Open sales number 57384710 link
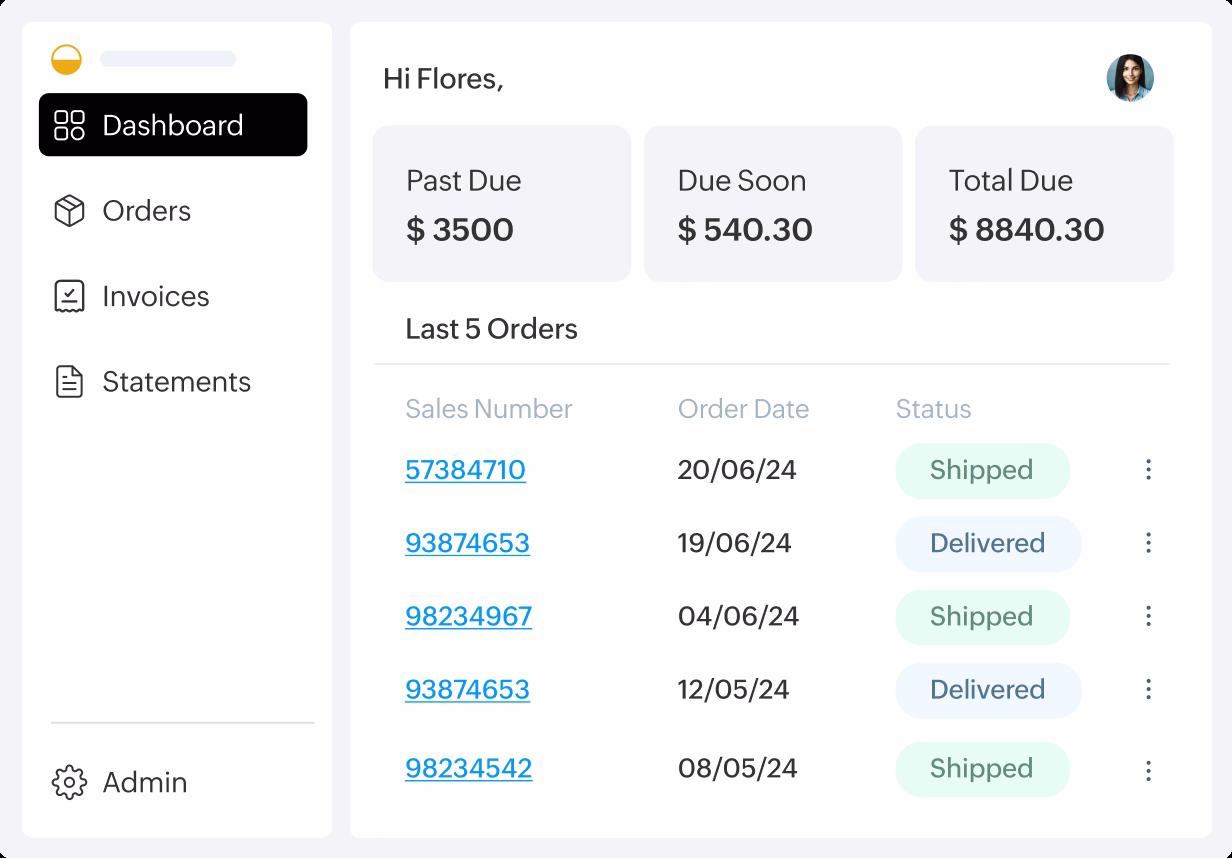This screenshot has height=858, width=1232. (465, 470)
